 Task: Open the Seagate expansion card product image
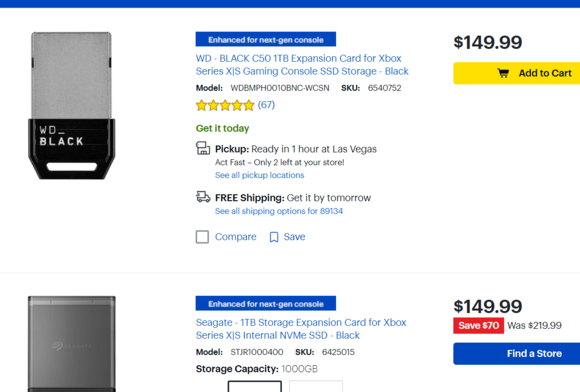click(x=72, y=344)
